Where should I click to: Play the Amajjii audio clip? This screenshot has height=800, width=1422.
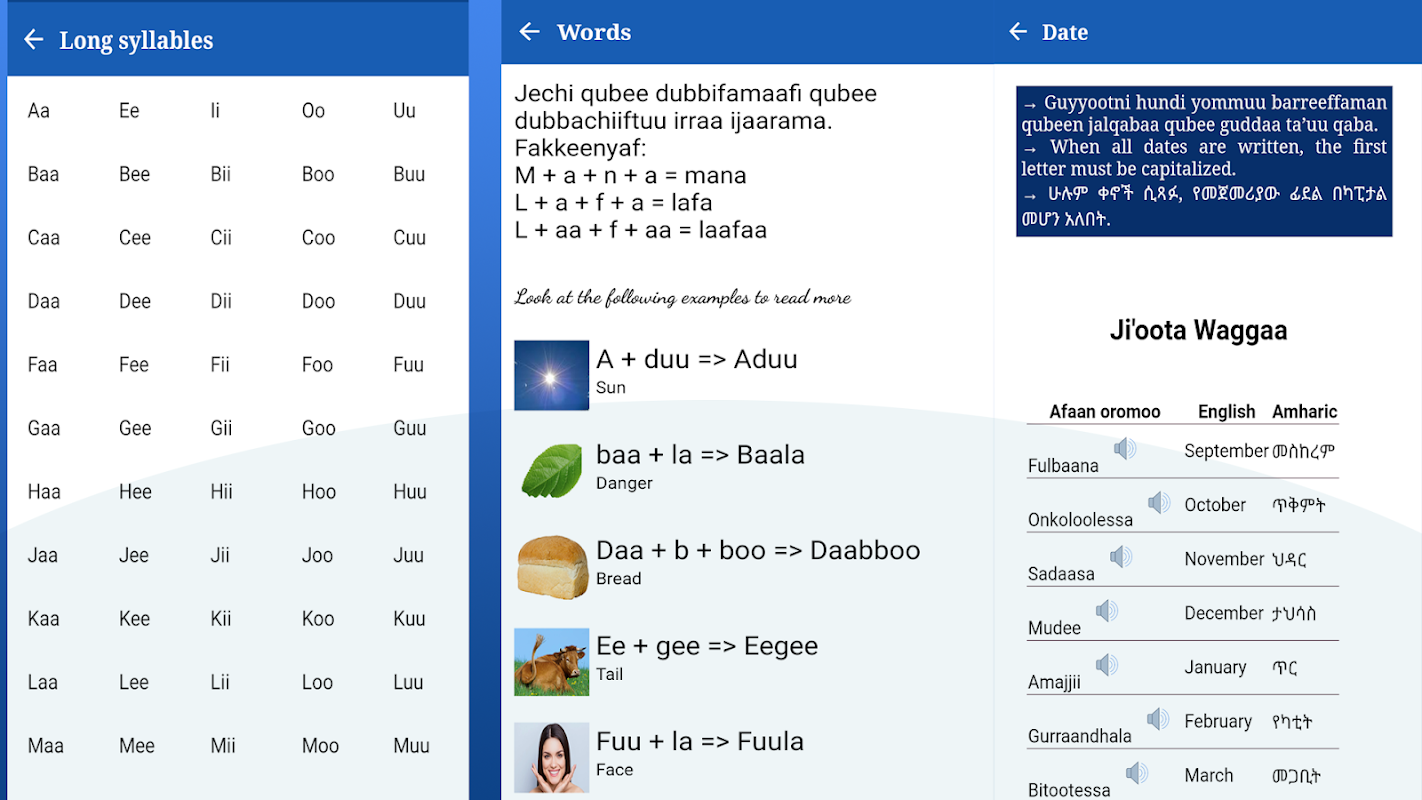(1106, 665)
